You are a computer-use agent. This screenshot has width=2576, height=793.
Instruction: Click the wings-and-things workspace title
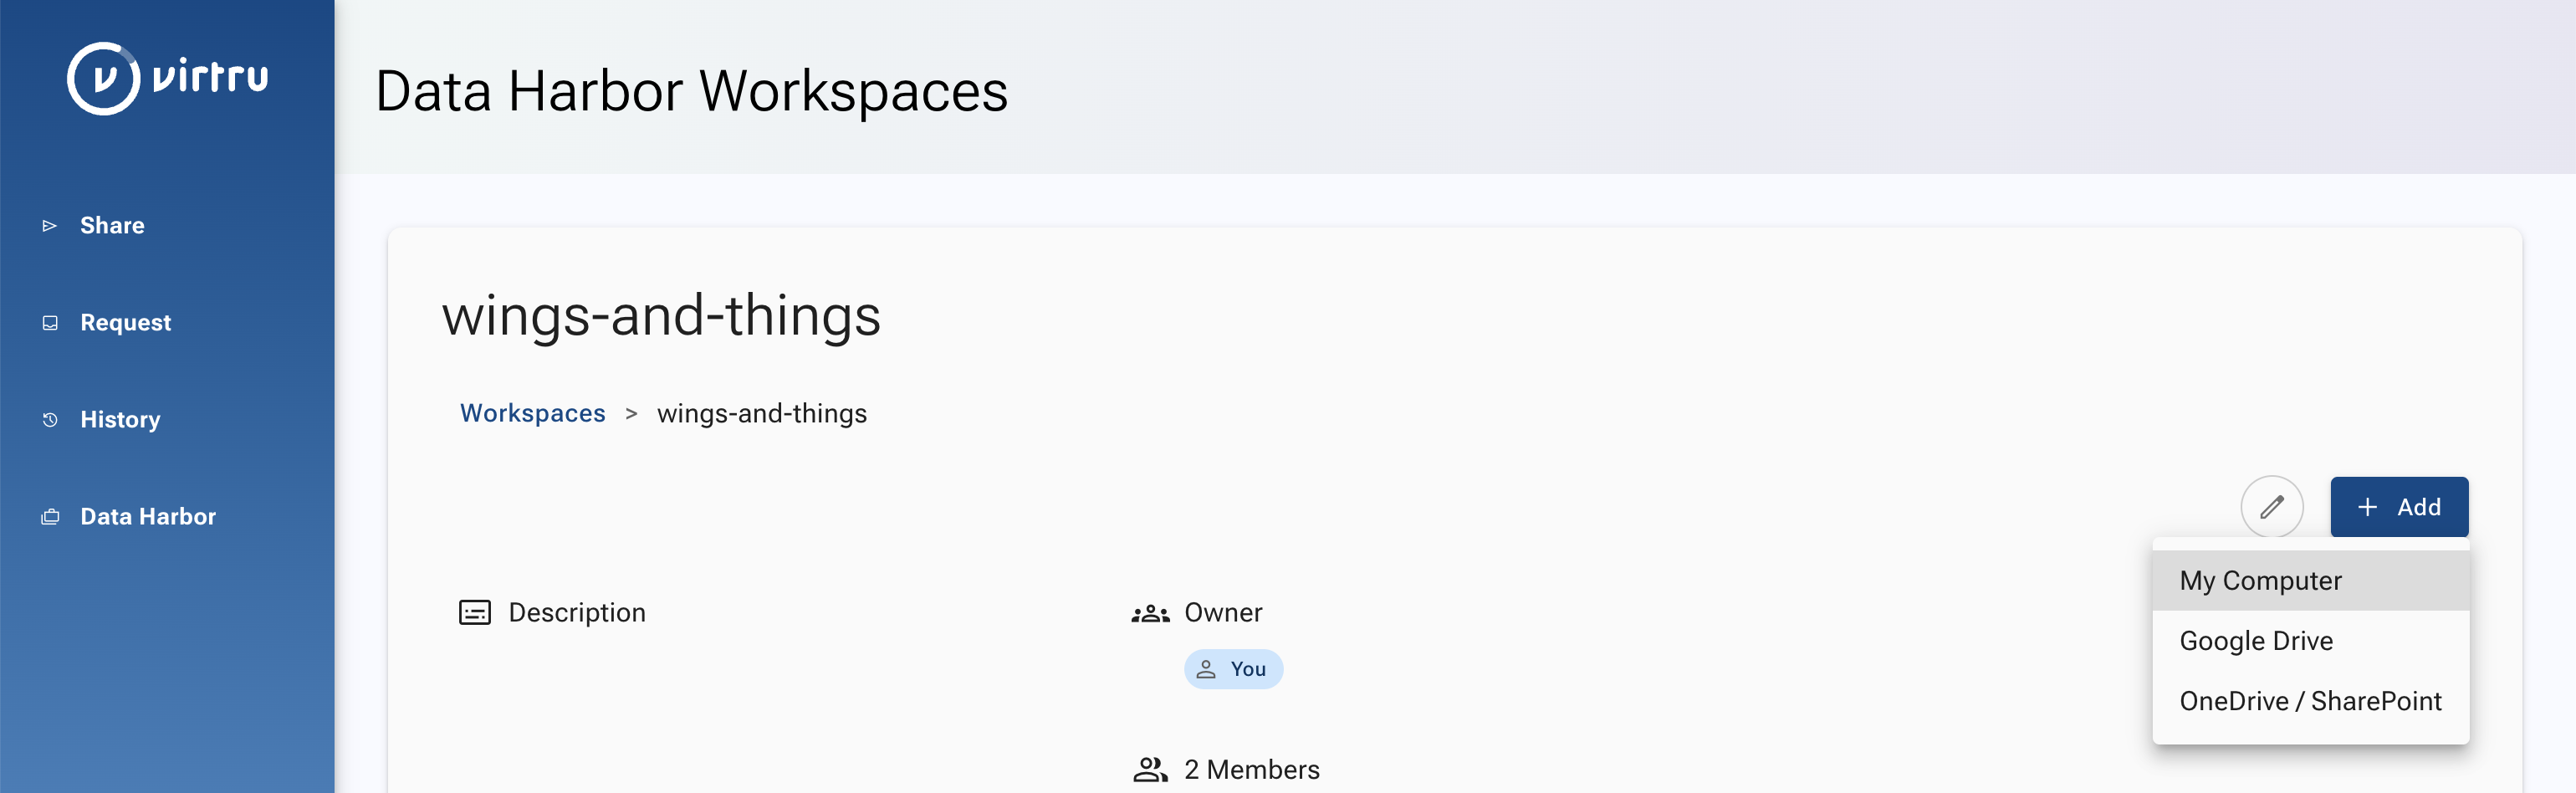[661, 316]
